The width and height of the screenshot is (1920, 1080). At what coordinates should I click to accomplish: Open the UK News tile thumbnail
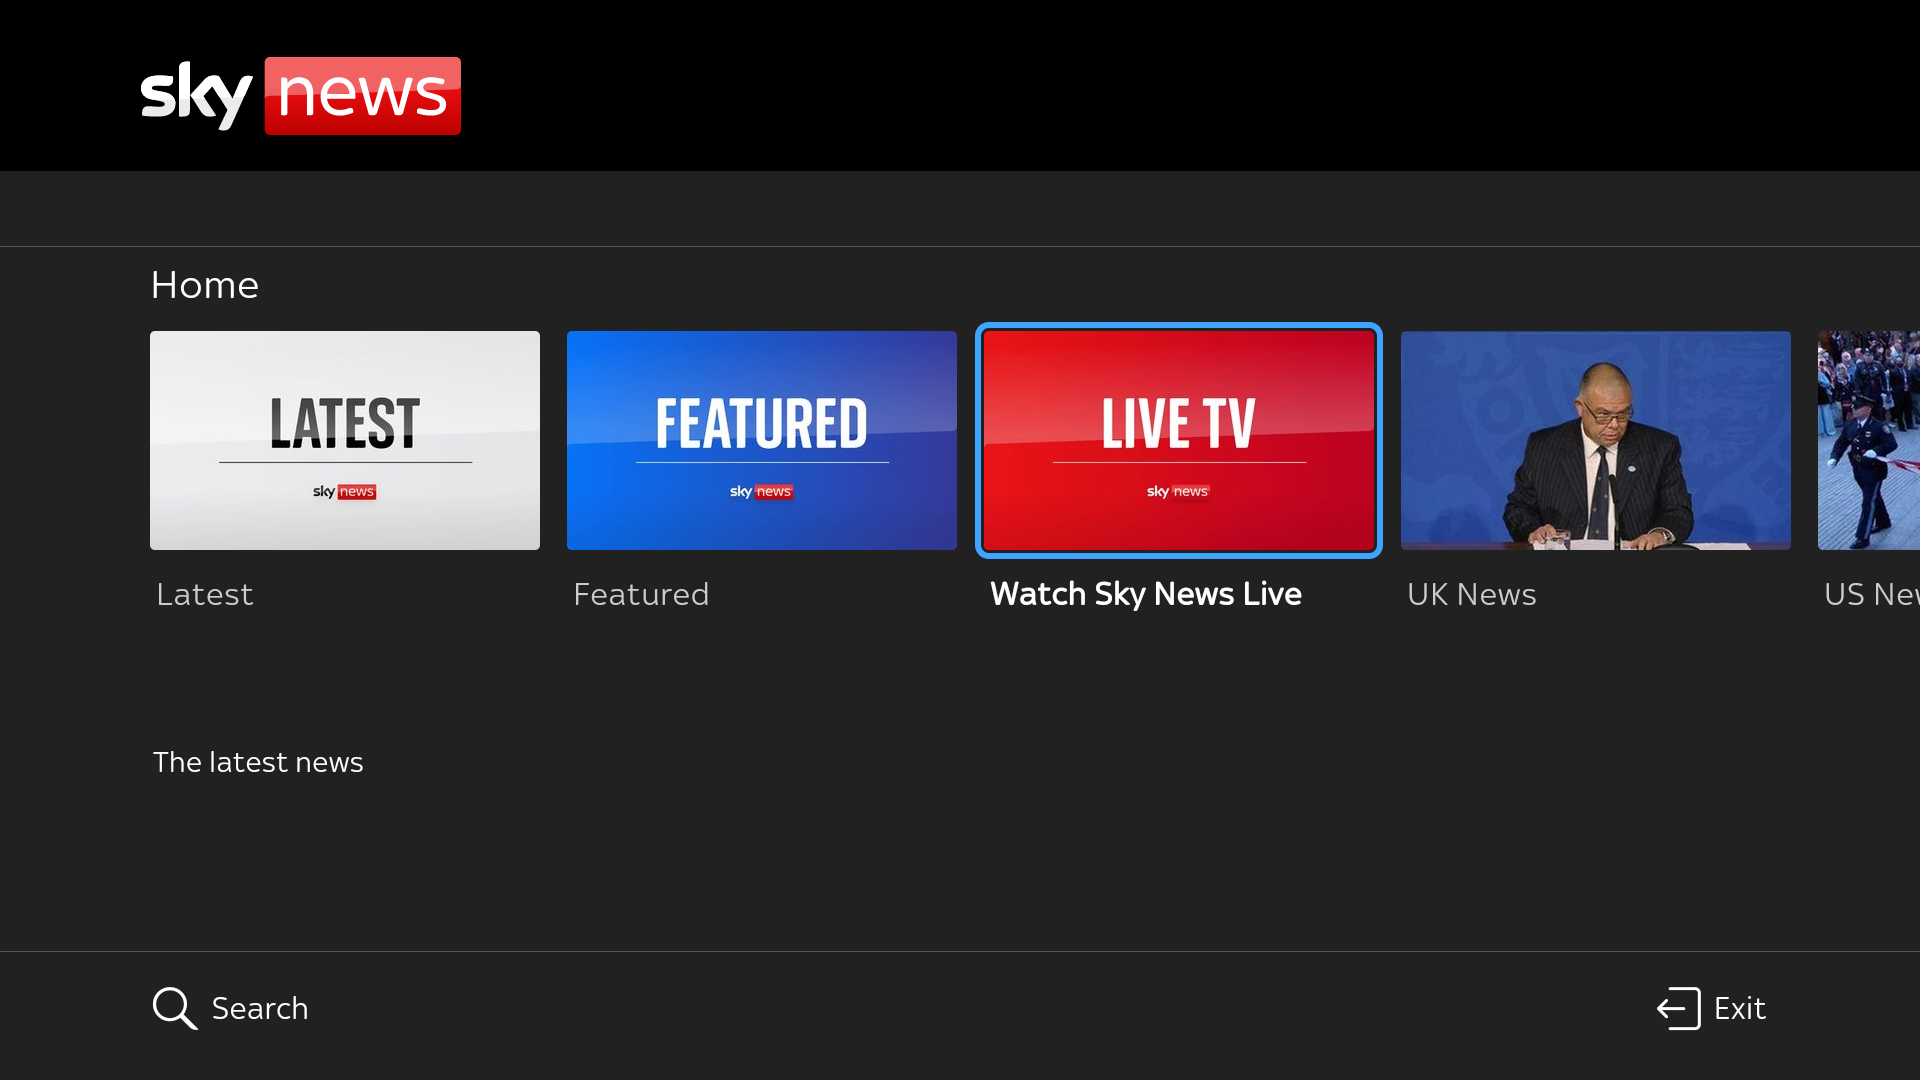[1595, 440]
